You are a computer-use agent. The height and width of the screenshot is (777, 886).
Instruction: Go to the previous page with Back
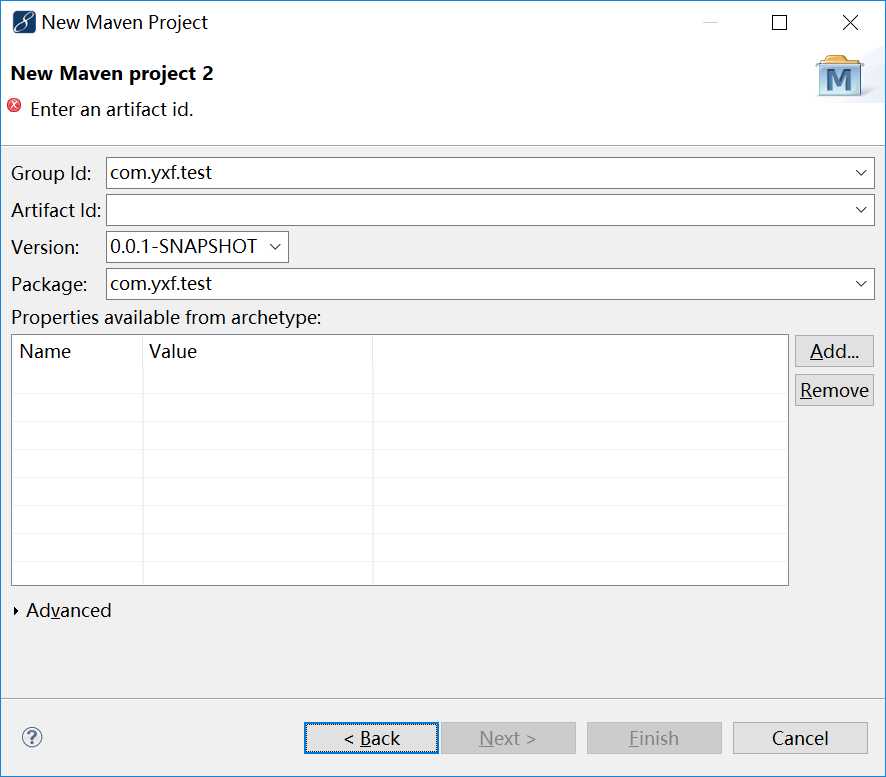click(x=371, y=738)
